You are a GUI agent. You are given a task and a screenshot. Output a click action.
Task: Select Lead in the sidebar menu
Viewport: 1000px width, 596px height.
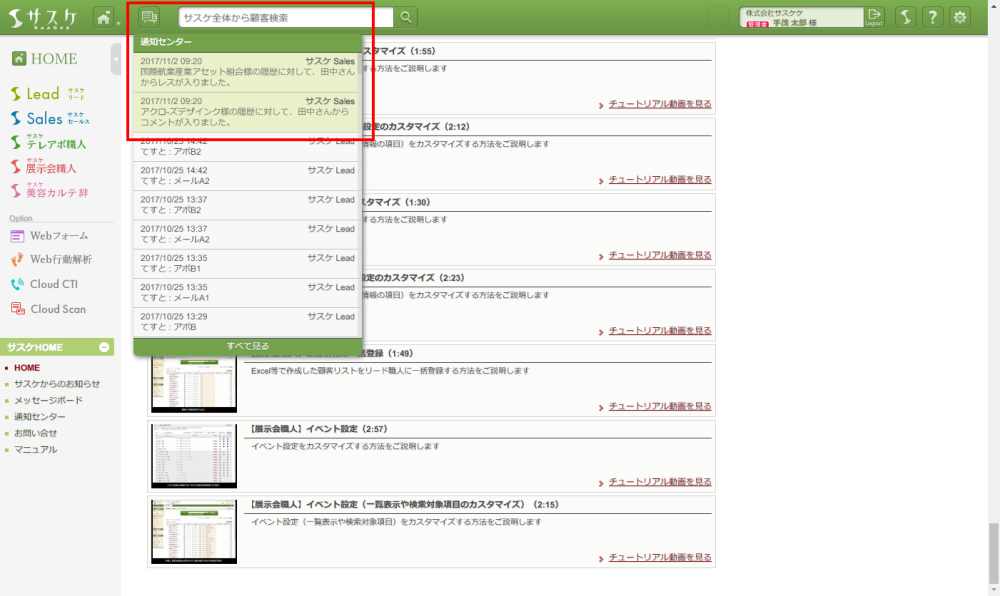[x=43, y=94]
